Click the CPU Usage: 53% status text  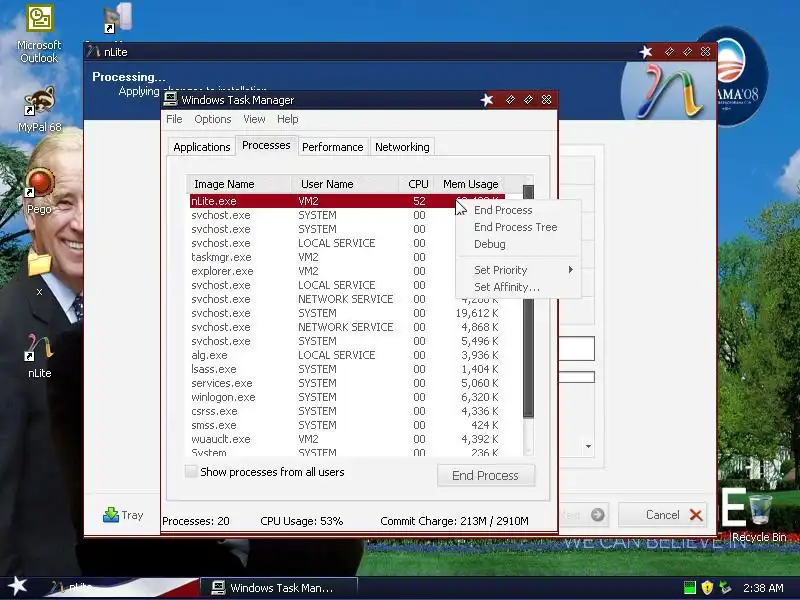[302, 521]
